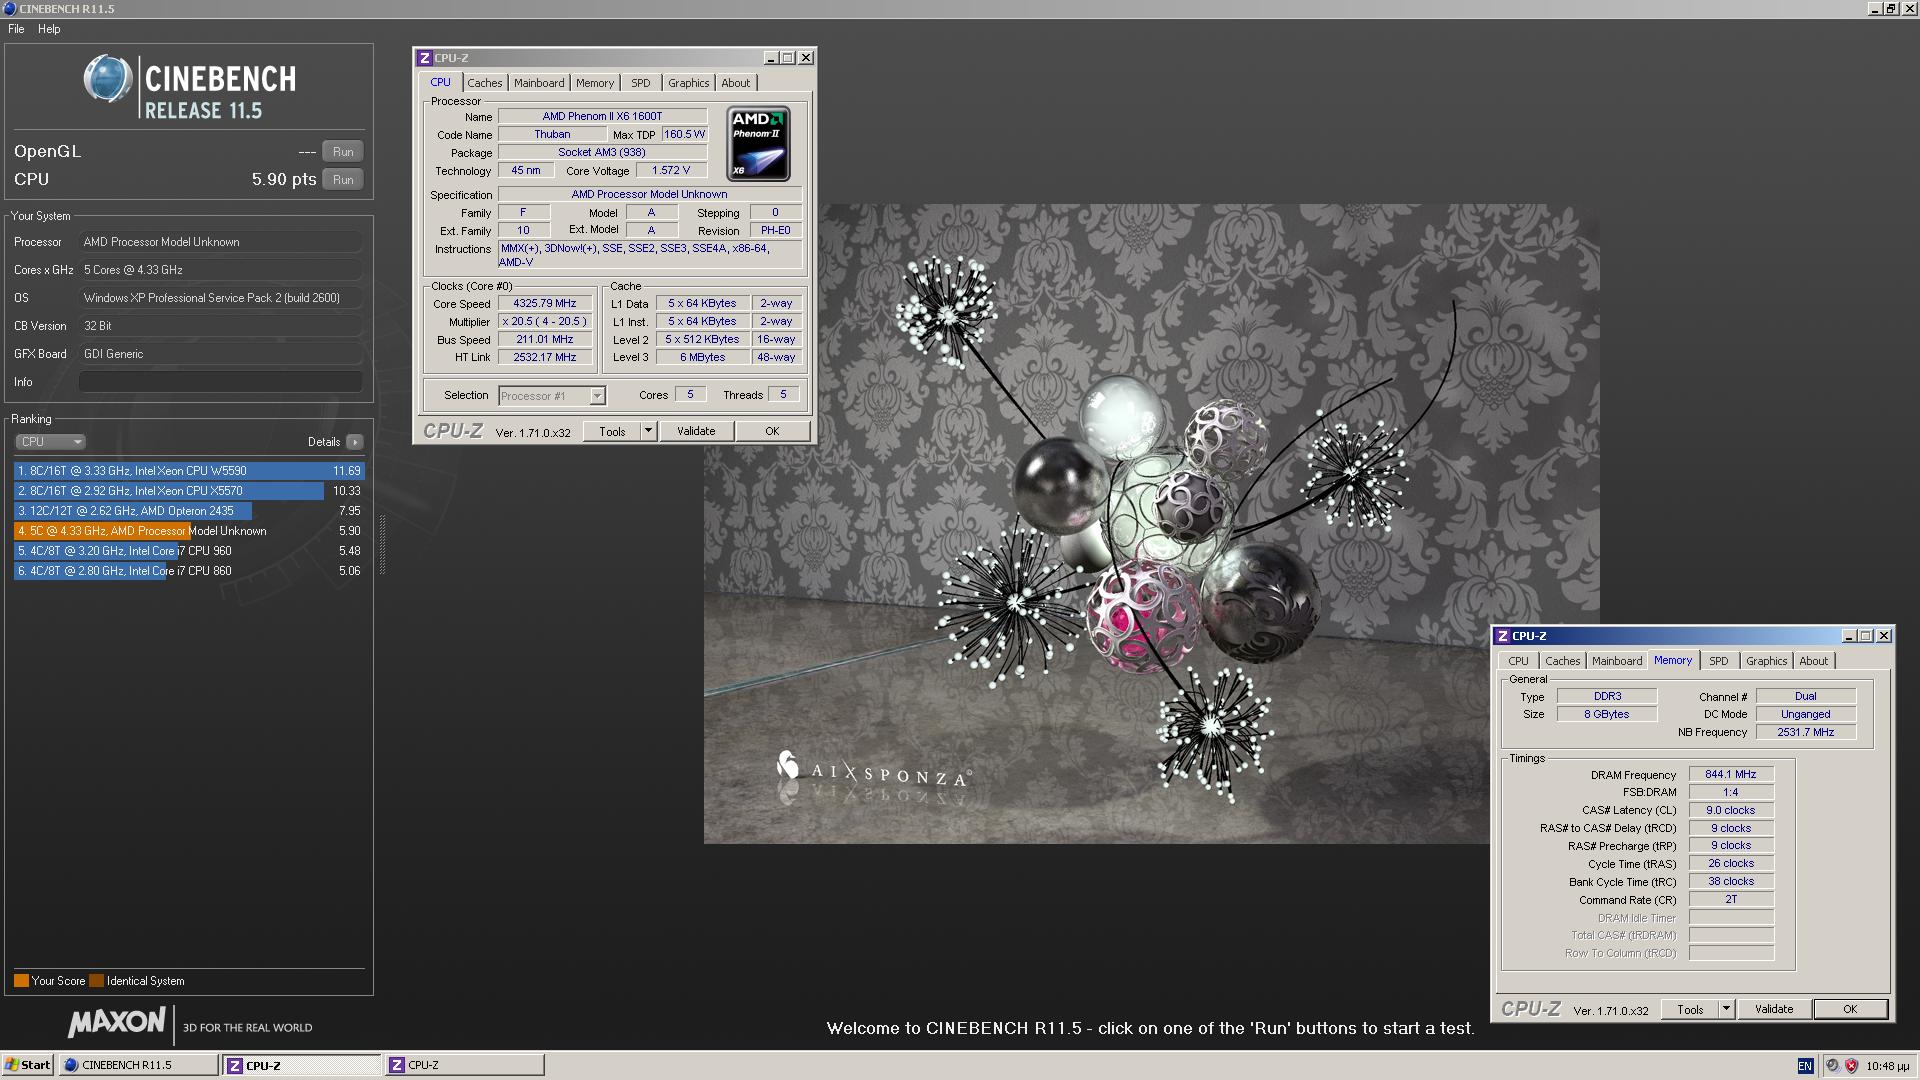This screenshot has width=1920, height=1080.
Task: Run the OpenGL benchmark test
Action: [x=343, y=152]
